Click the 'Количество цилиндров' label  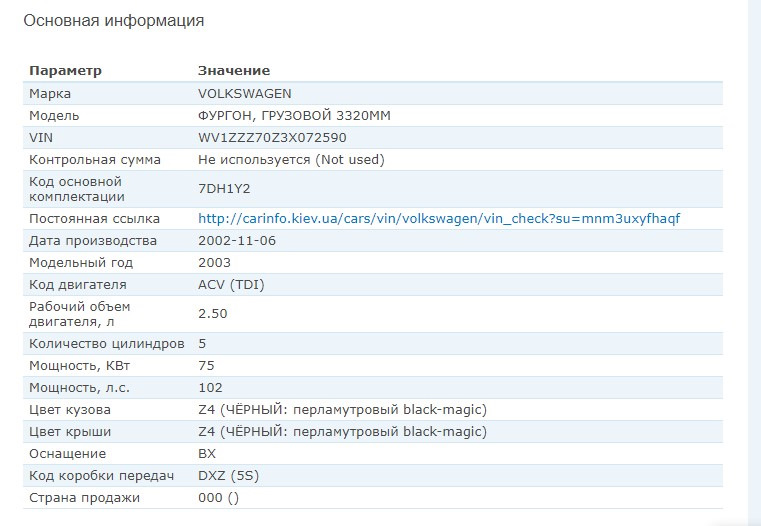107,344
